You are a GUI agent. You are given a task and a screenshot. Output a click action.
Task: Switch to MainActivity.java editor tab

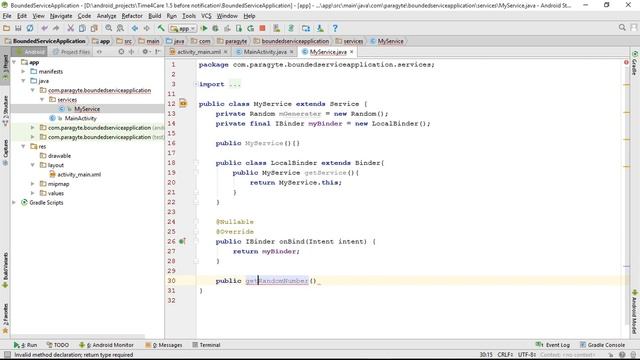click(265, 52)
